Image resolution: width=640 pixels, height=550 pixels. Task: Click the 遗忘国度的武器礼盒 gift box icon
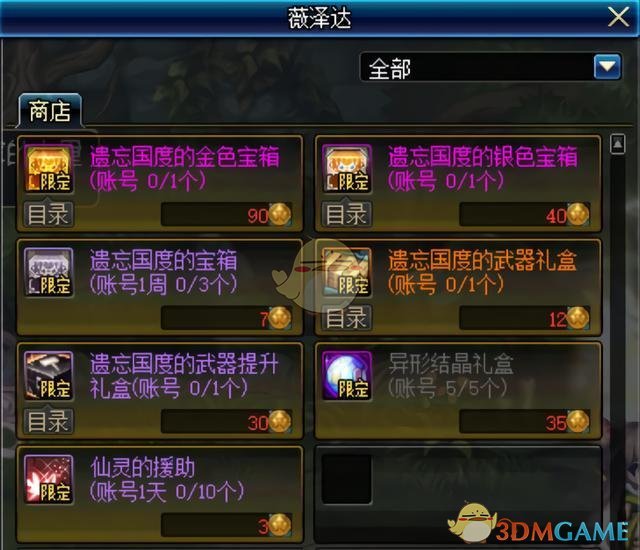pos(347,272)
